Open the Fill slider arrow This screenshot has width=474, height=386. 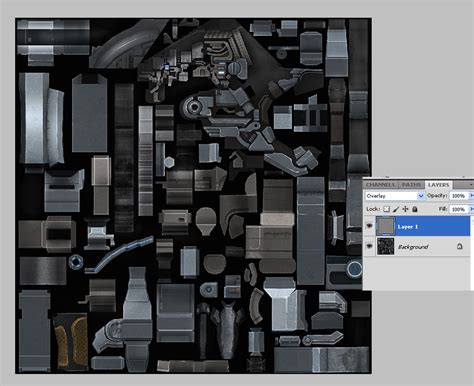point(472,209)
